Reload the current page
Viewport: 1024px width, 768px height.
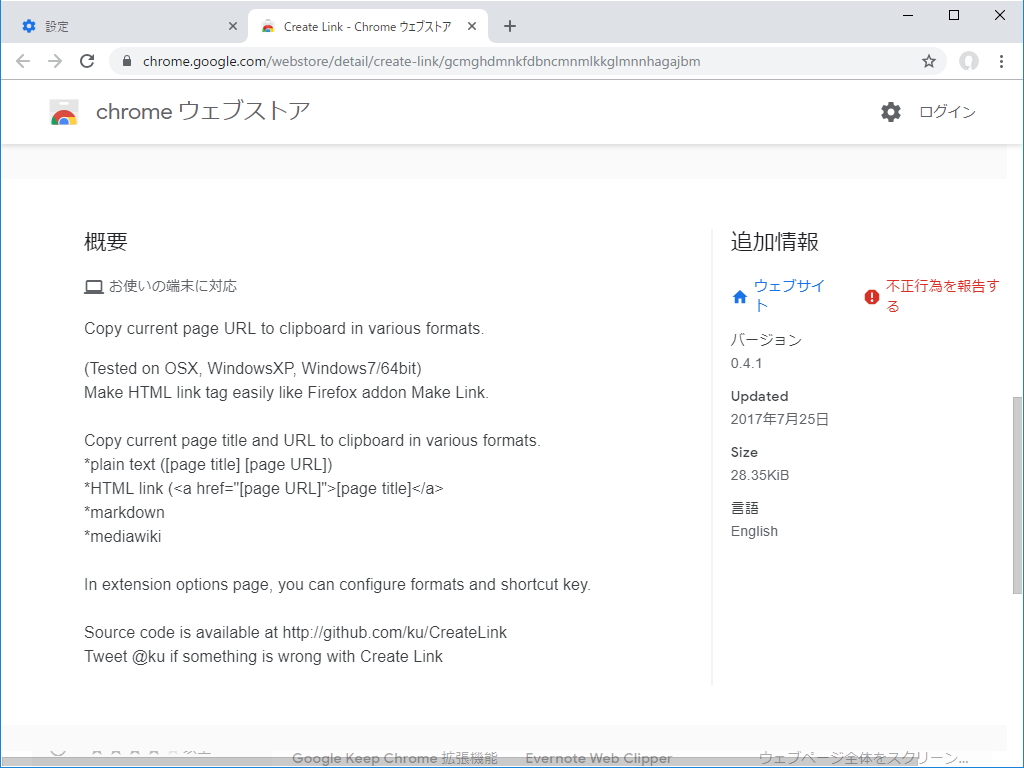(x=87, y=61)
